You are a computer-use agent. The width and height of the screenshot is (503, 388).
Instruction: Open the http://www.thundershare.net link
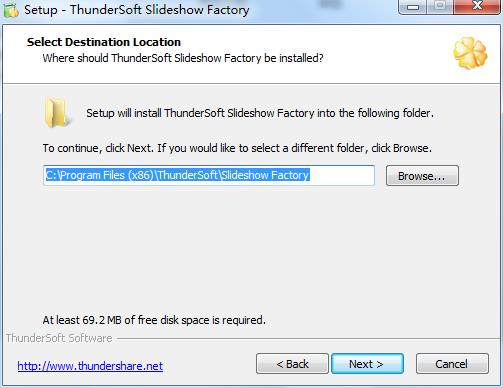(x=90, y=366)
